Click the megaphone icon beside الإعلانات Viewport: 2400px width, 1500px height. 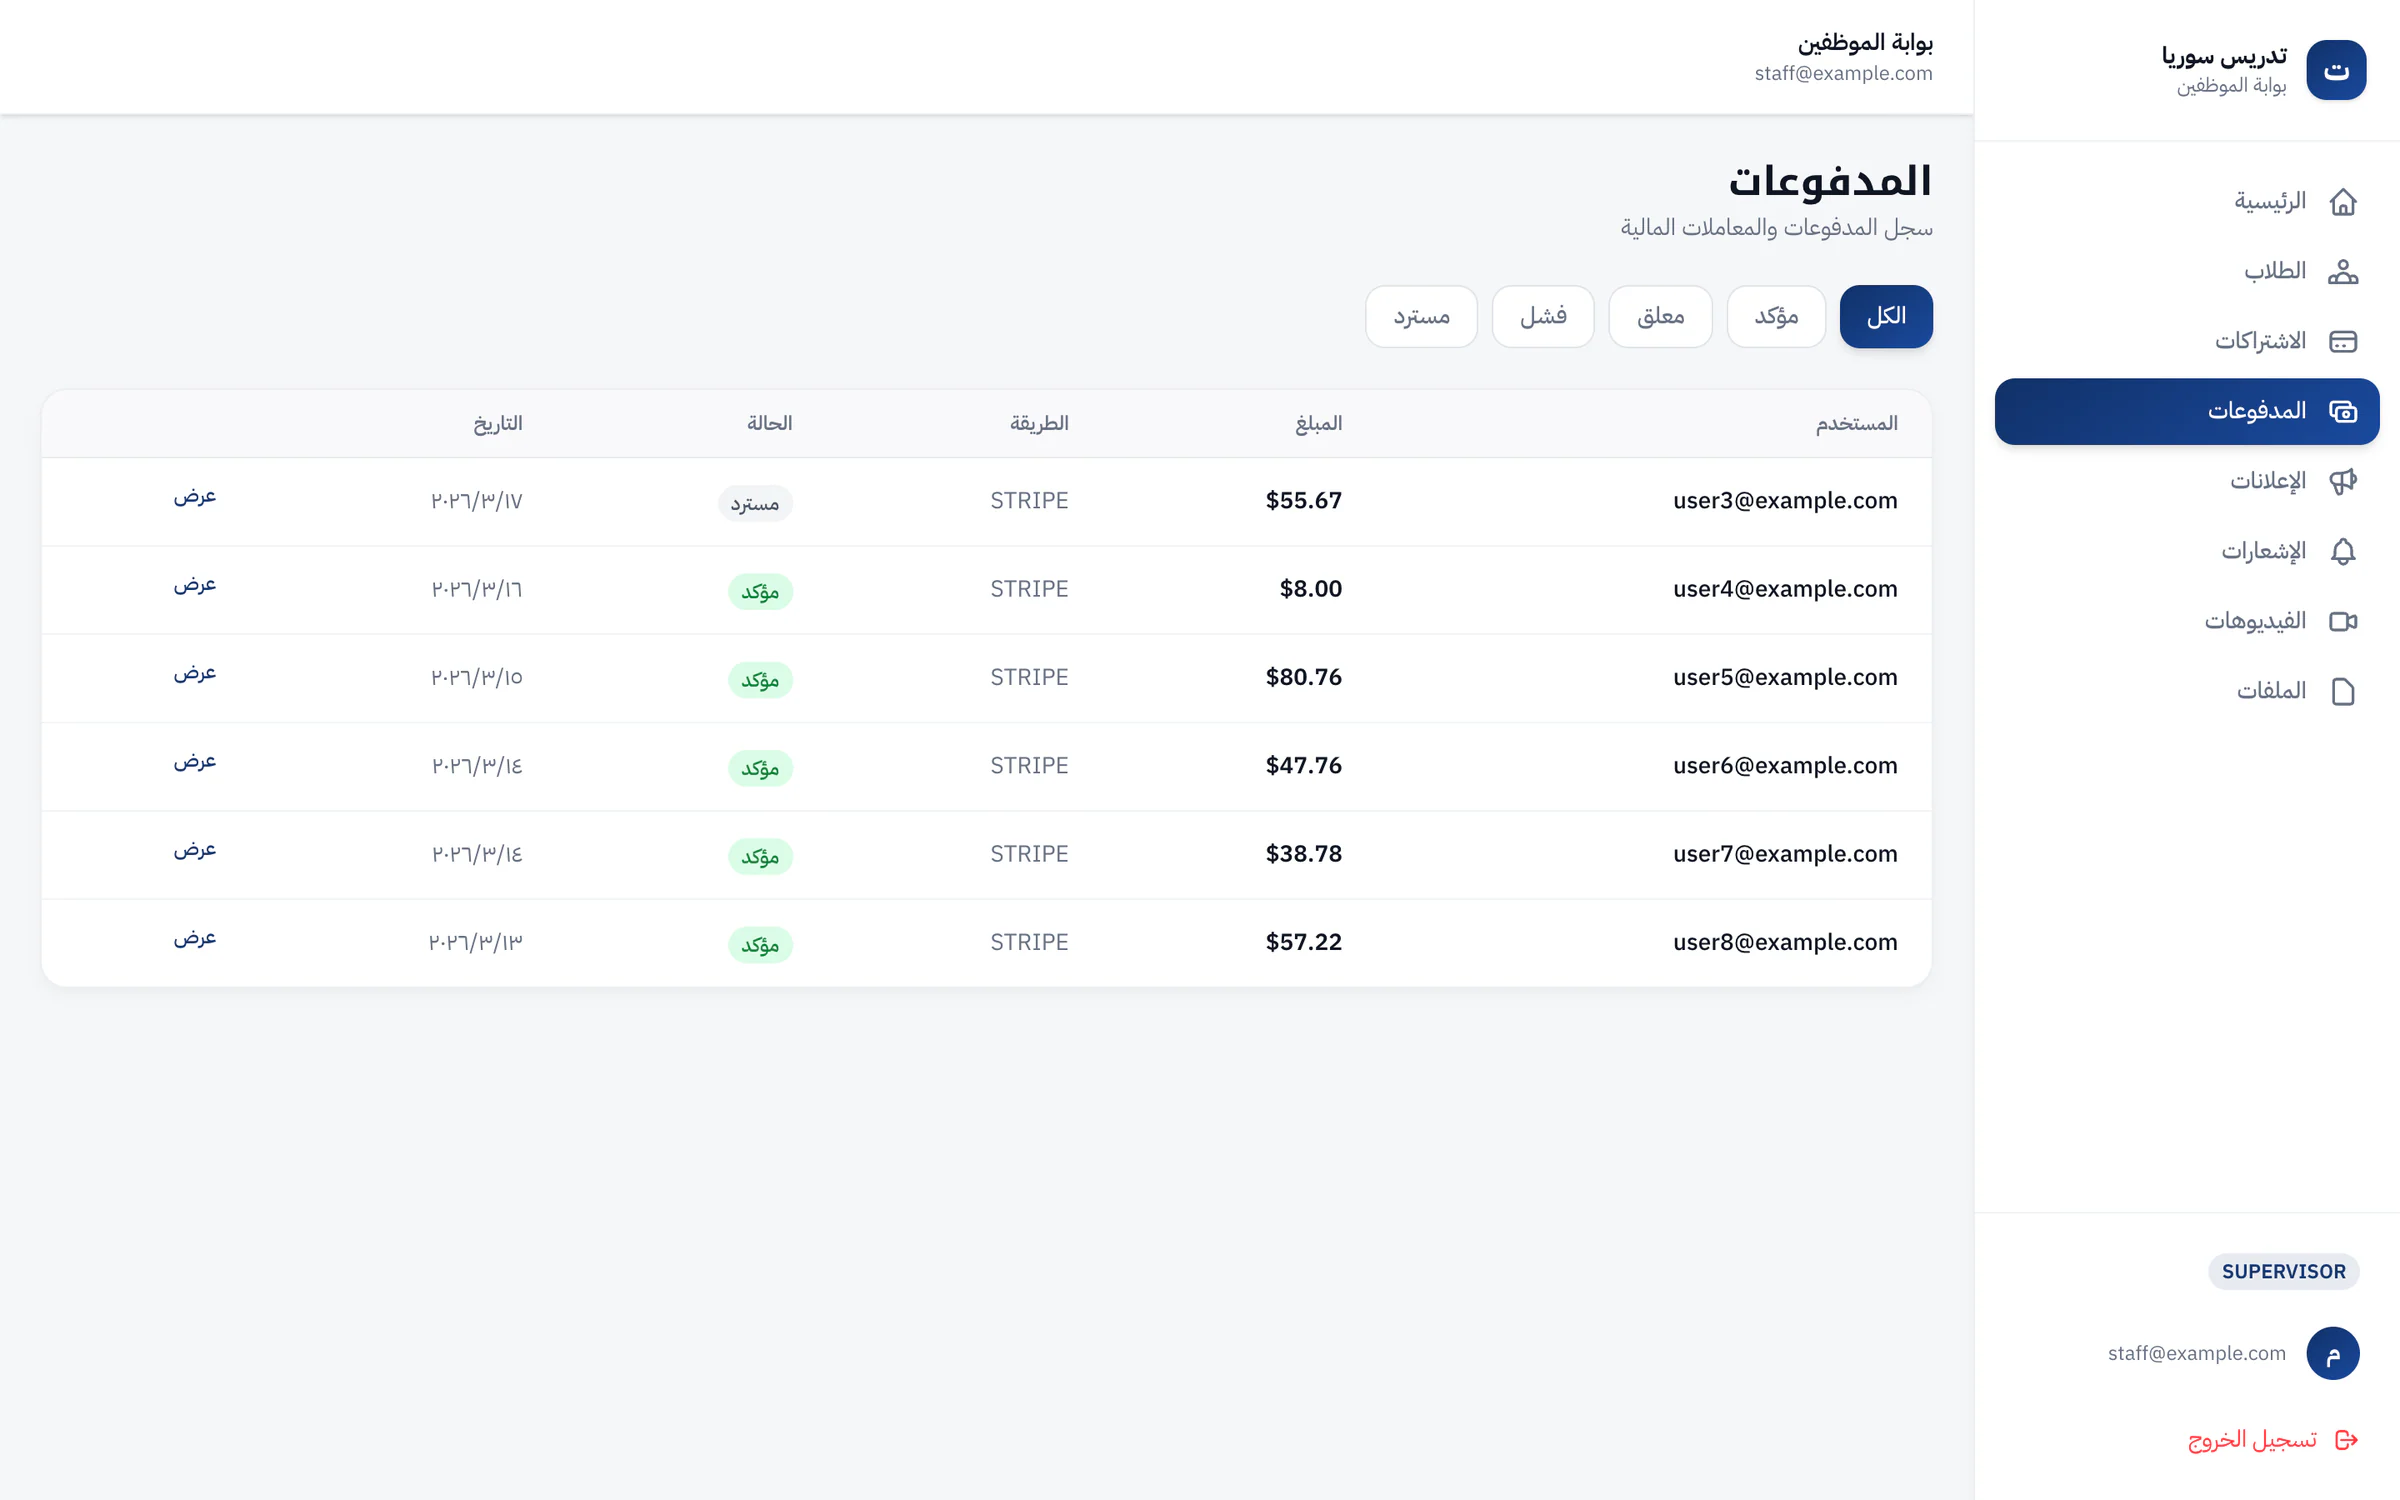2342,482
